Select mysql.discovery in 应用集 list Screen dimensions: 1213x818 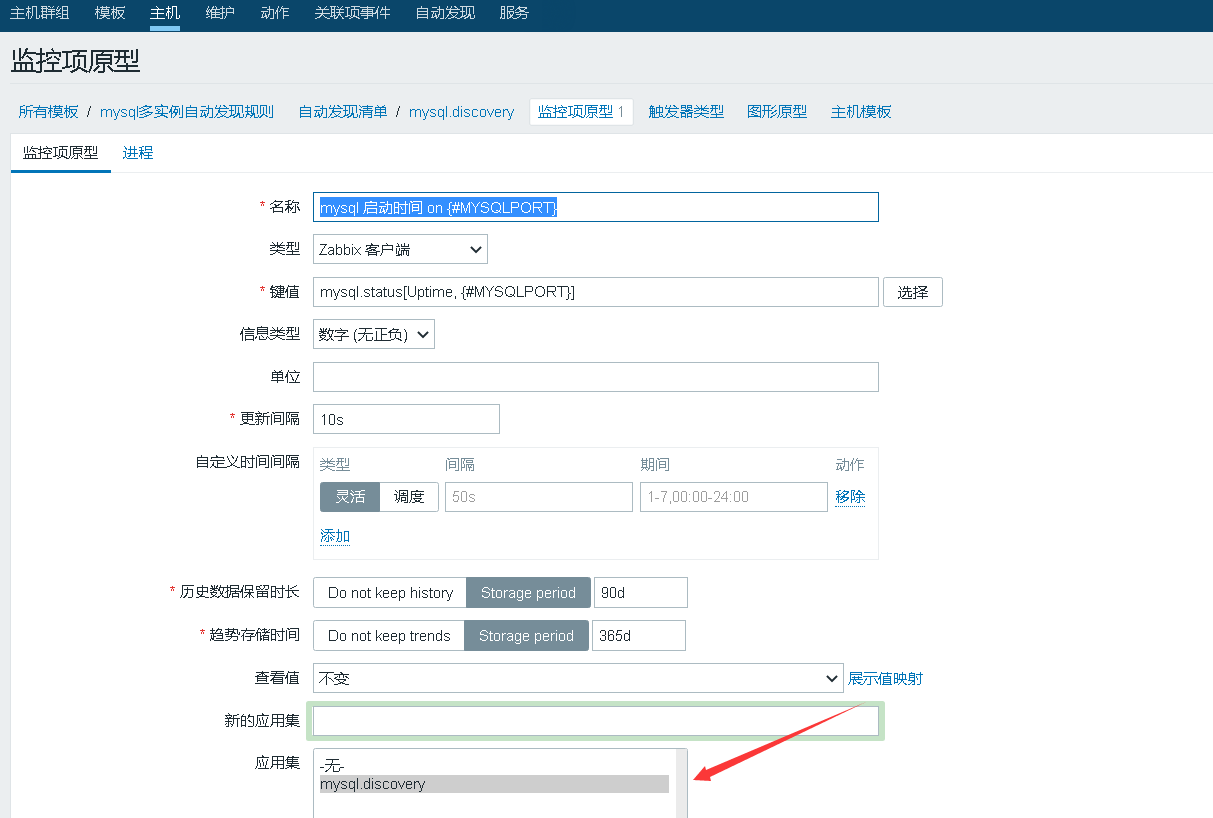(x=494, y=784)
